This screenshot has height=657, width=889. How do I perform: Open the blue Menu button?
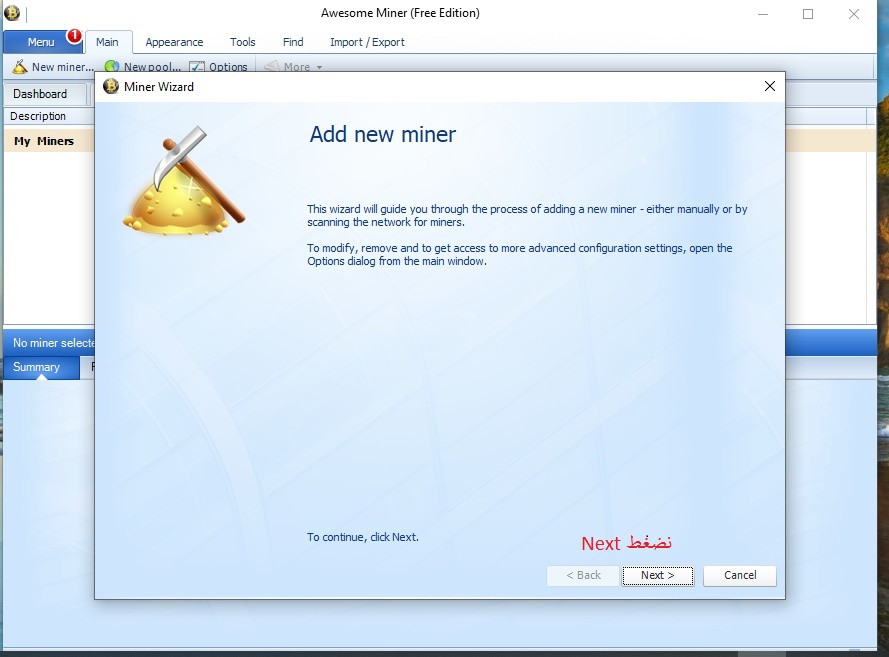41,42
